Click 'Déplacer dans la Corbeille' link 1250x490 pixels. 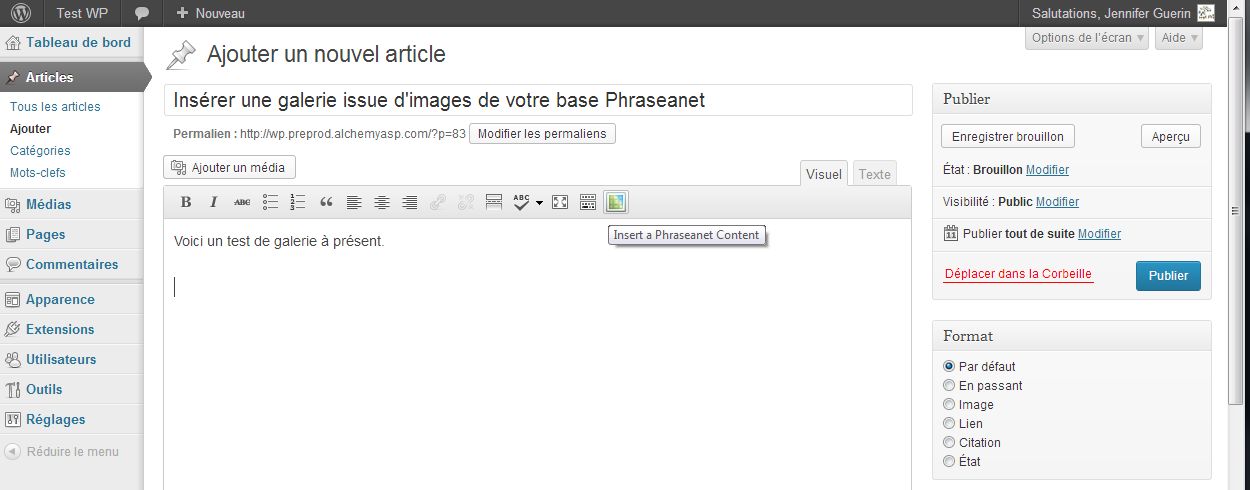pyautogui.click(x=1018, y=274)
